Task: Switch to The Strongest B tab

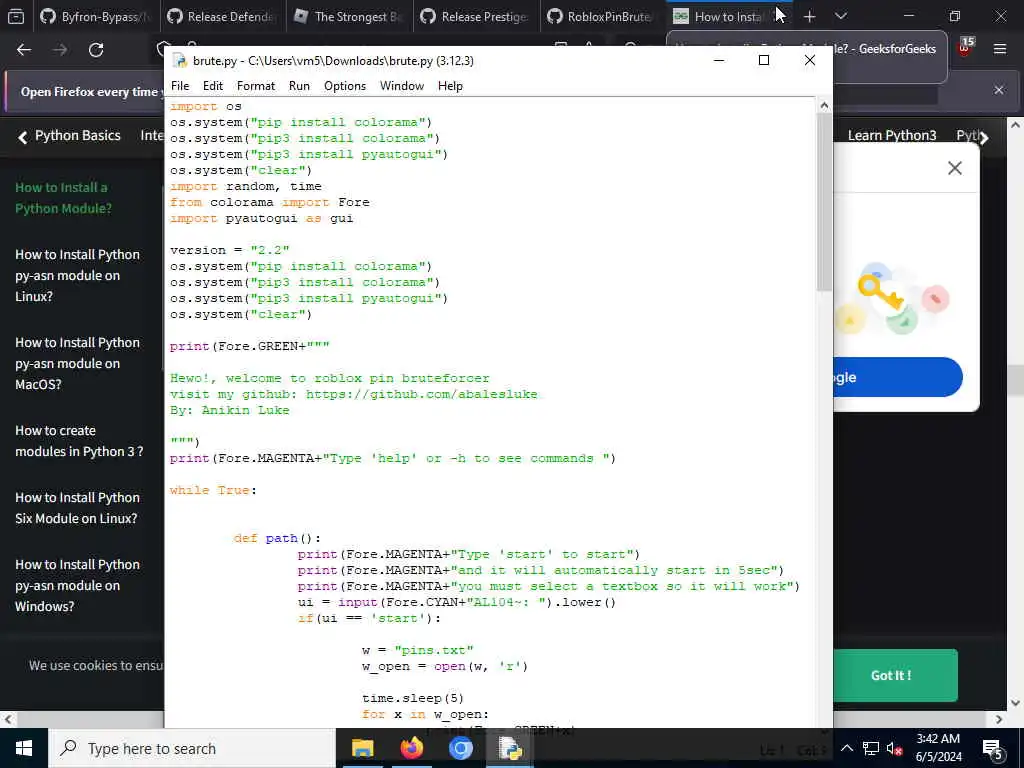Action: pyautogui.click(x=349, y=16)
